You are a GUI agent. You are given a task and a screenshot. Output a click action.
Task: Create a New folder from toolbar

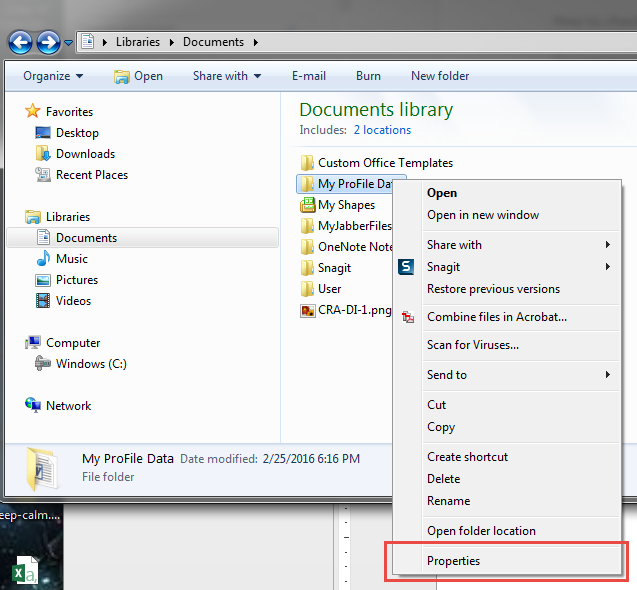point(440,76)
